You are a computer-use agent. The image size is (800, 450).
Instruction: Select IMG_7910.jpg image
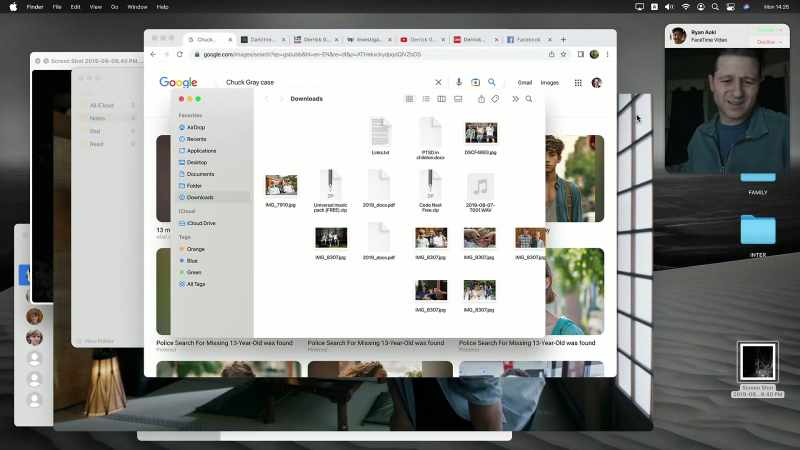click(x=281, y=190)
